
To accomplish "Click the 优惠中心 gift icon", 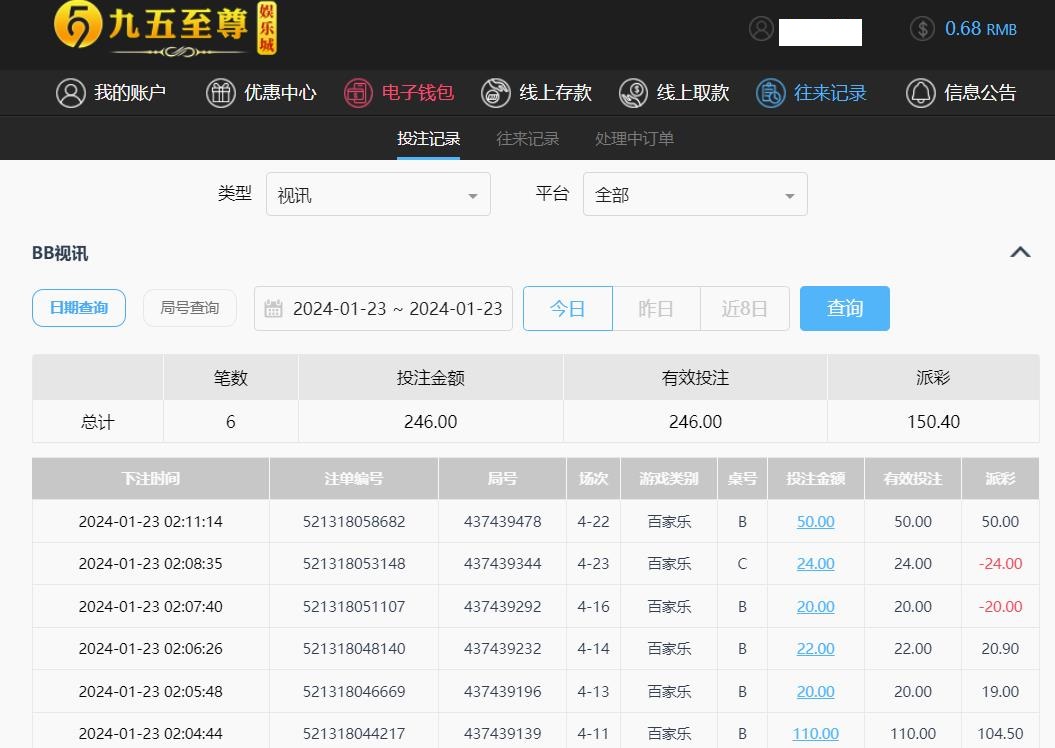I will click(221, 93).
